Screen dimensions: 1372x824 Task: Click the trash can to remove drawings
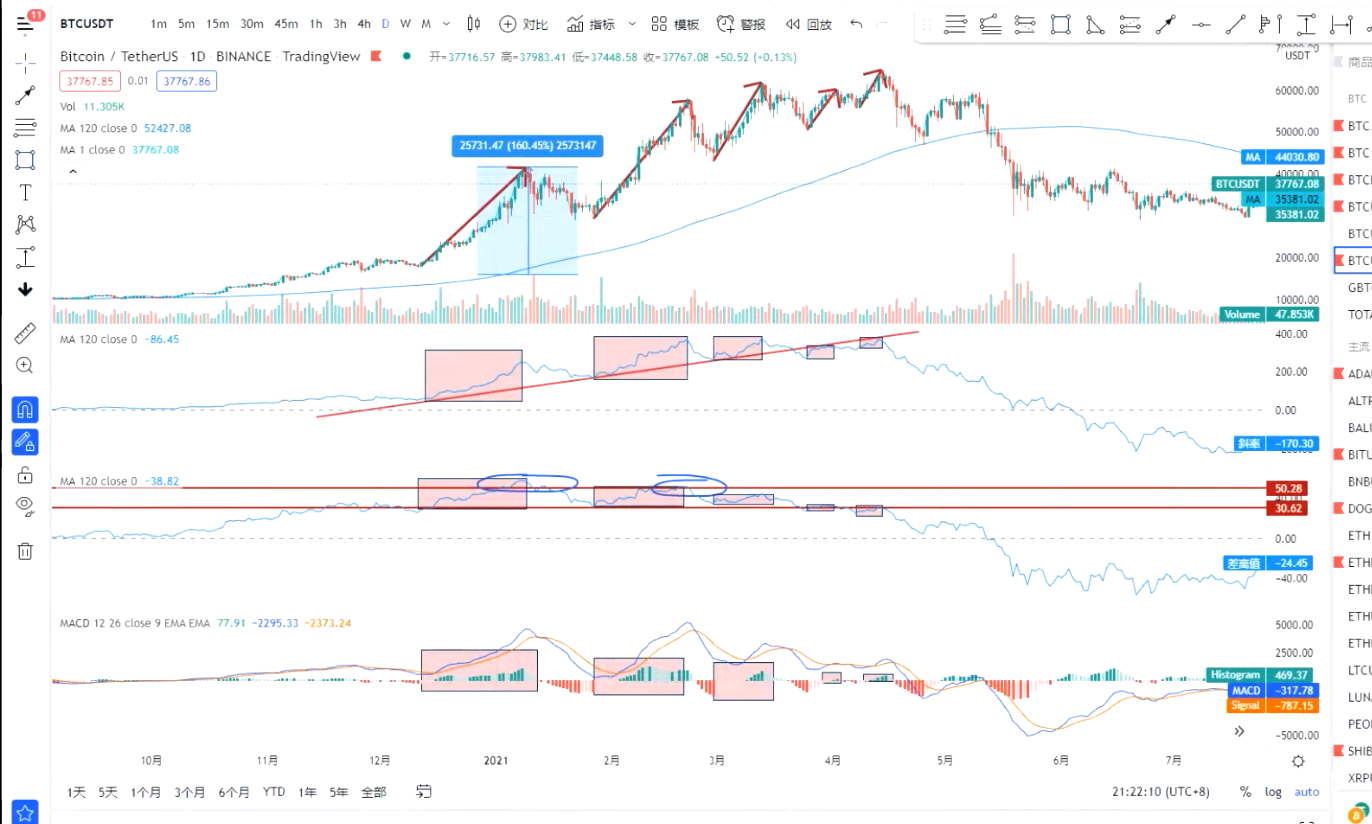pos(25,550)
